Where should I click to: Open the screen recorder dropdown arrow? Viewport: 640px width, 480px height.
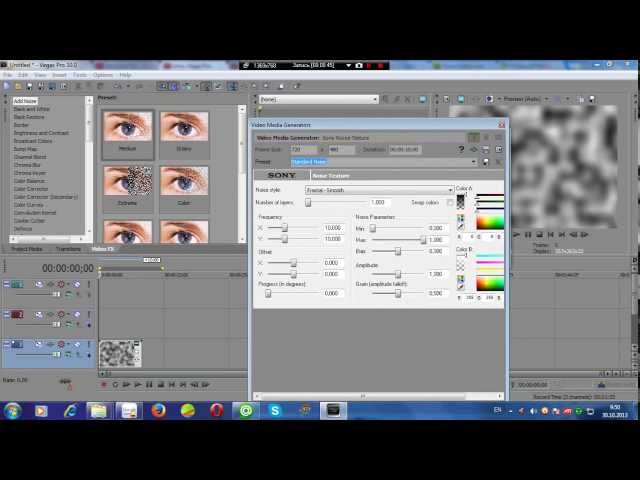[349, 65]
